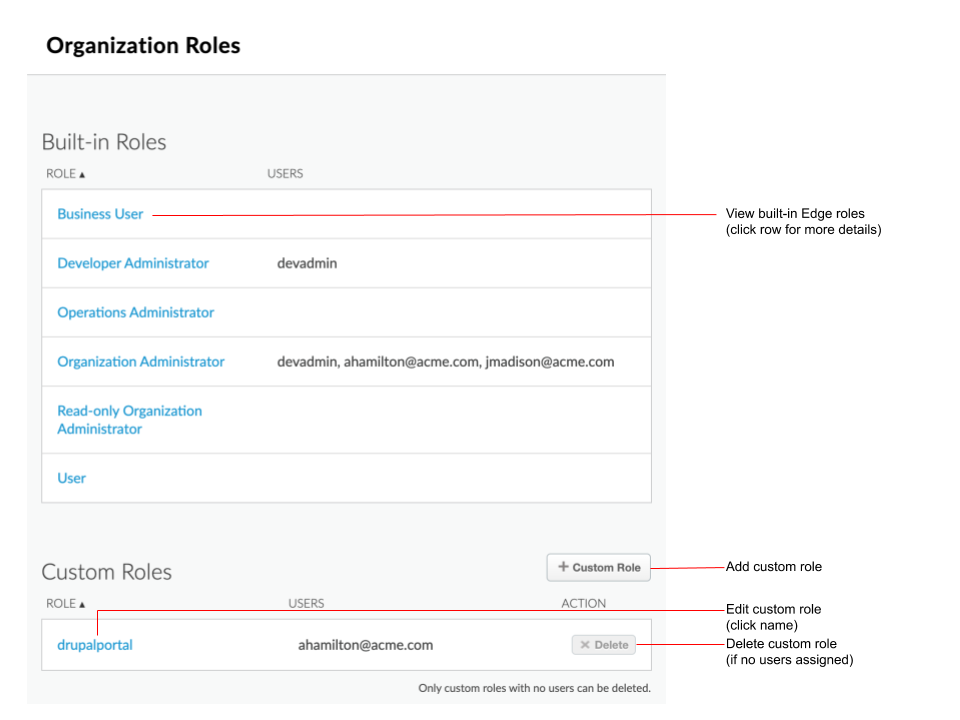This screenshot has width=960, height=720.
Task: Open the Developer Administrator role
Action: click(x=133, y=263)
